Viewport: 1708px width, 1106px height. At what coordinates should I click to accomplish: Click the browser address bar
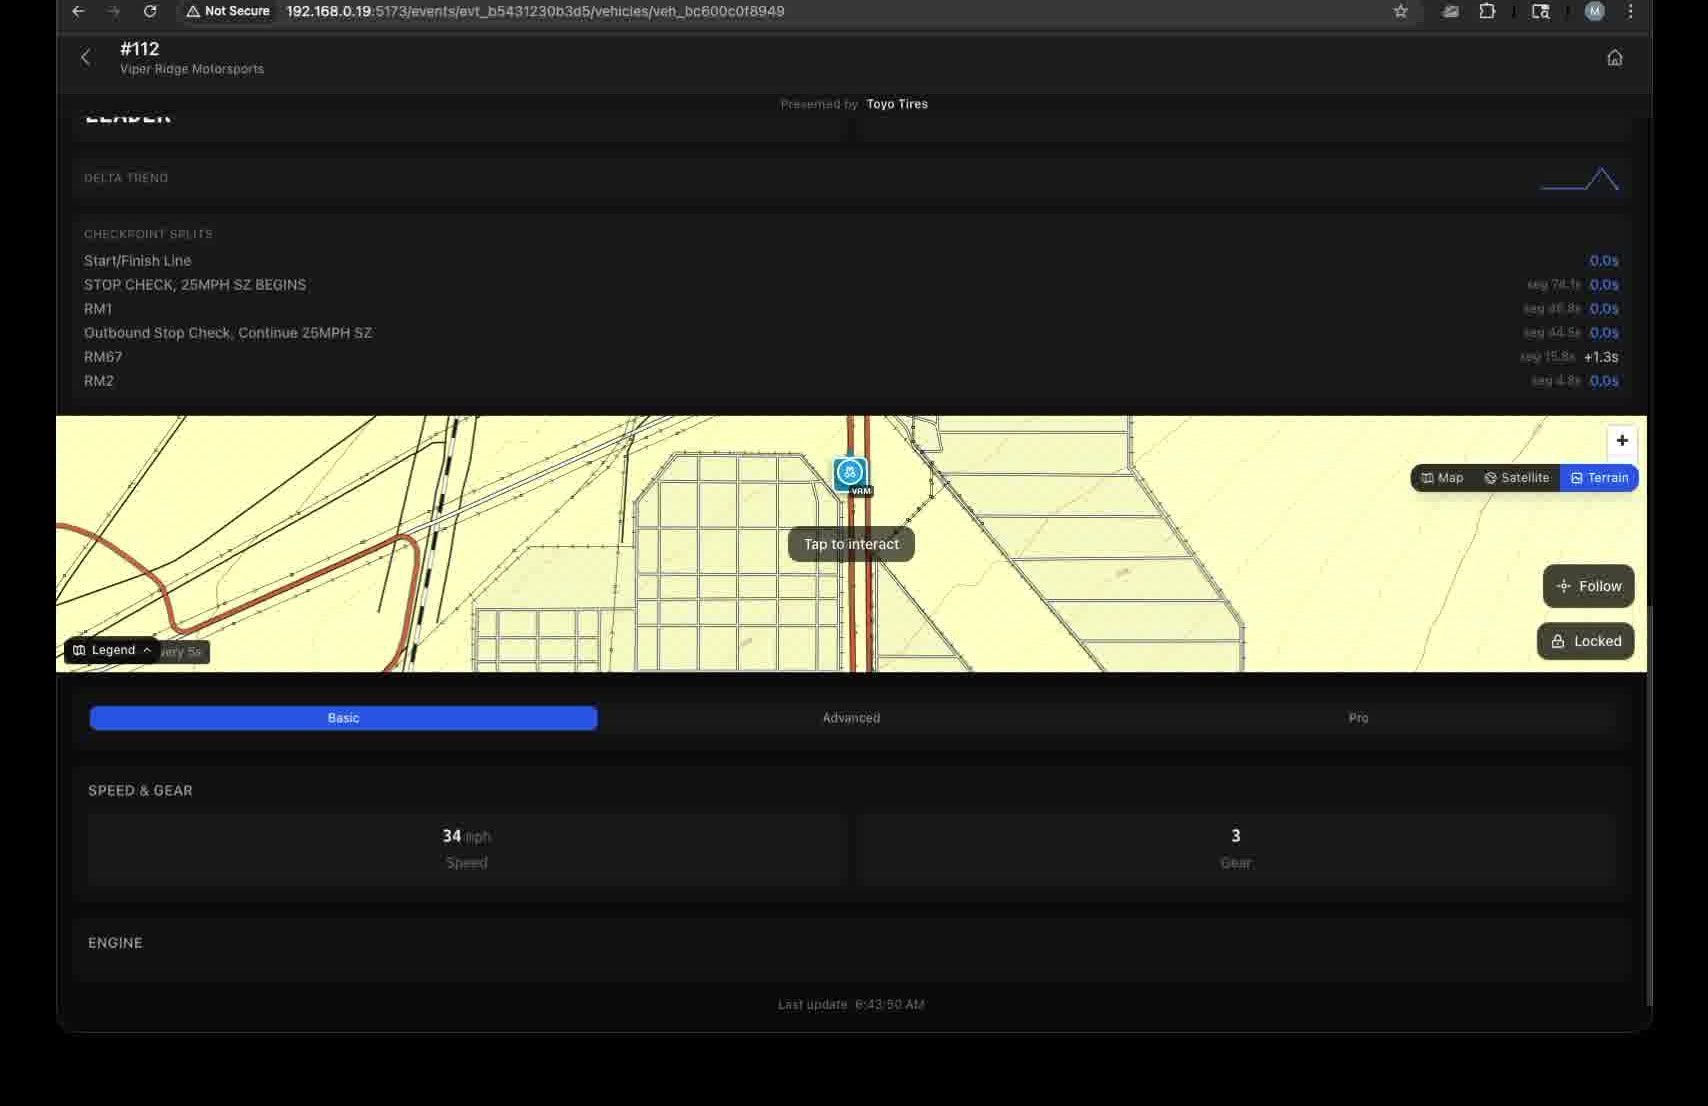[x=535, y=11]
